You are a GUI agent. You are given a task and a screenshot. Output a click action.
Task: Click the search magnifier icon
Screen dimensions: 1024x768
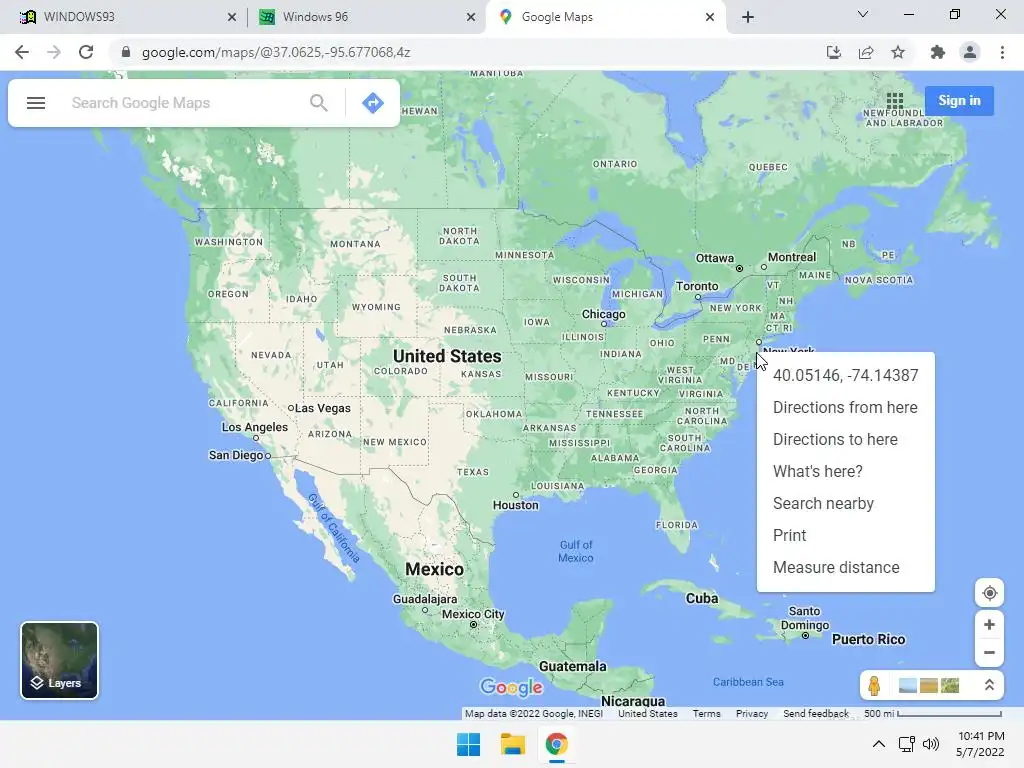pyautogui.click(x=319, y=103)
